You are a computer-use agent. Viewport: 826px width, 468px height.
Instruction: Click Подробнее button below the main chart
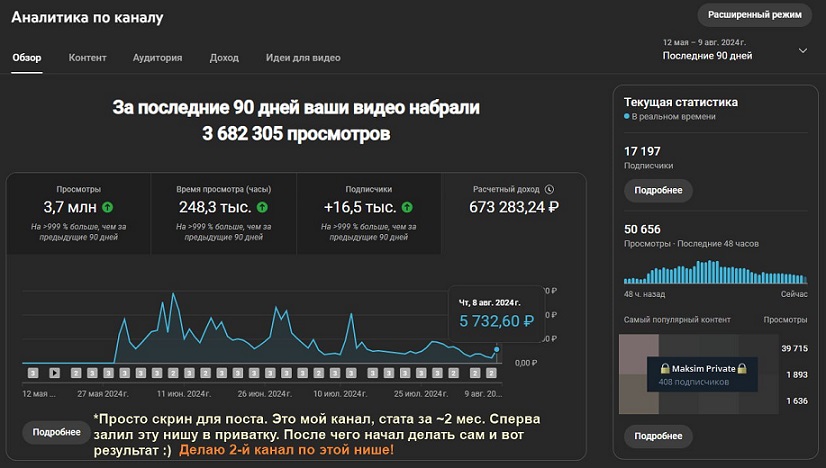(56, 432)
